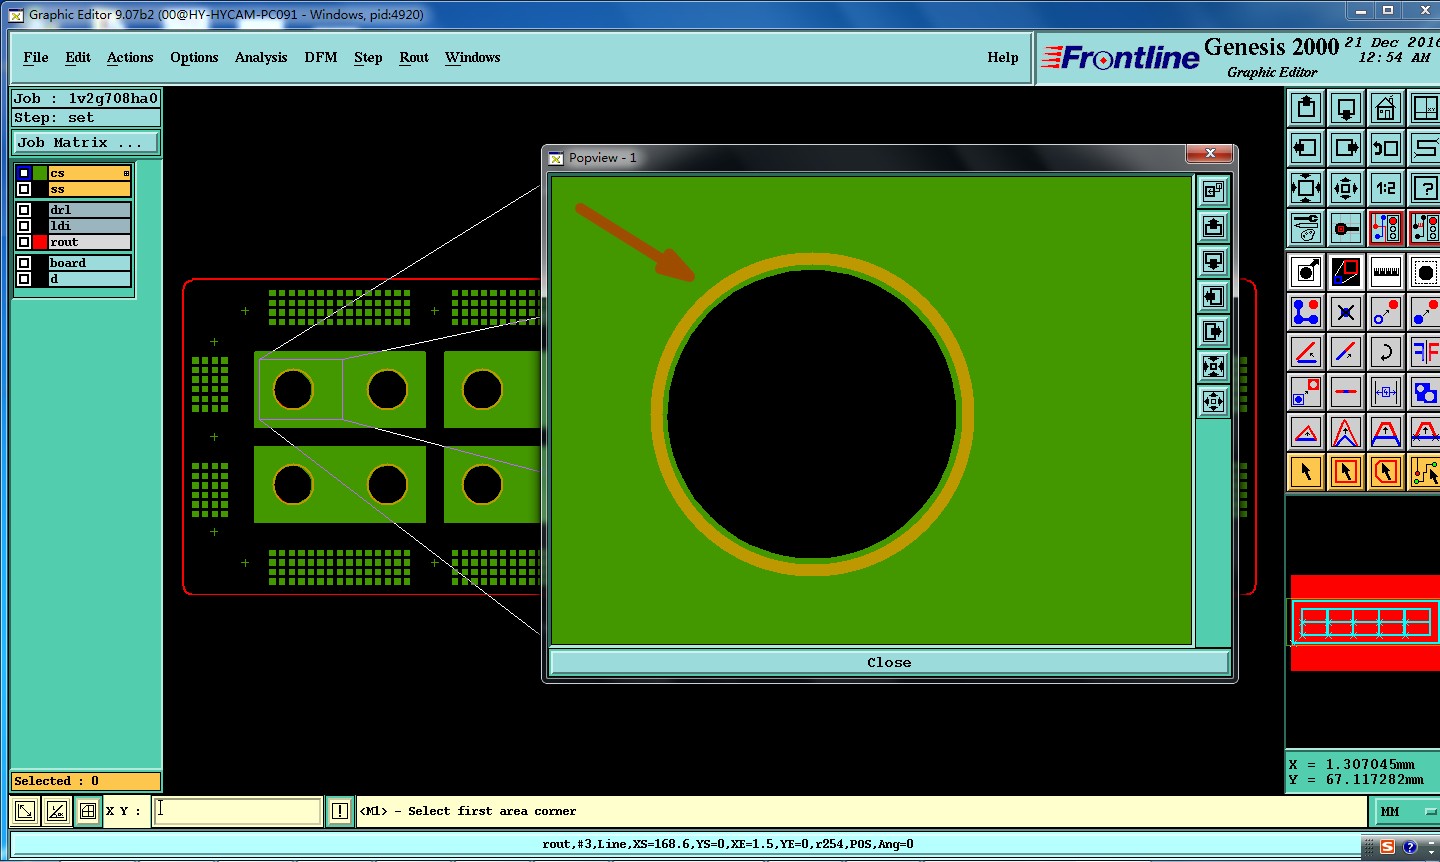Screen dimensions: 1440x862
Task: Click the copy feature square-to-square icon
Action: [x=1306, y=392]
